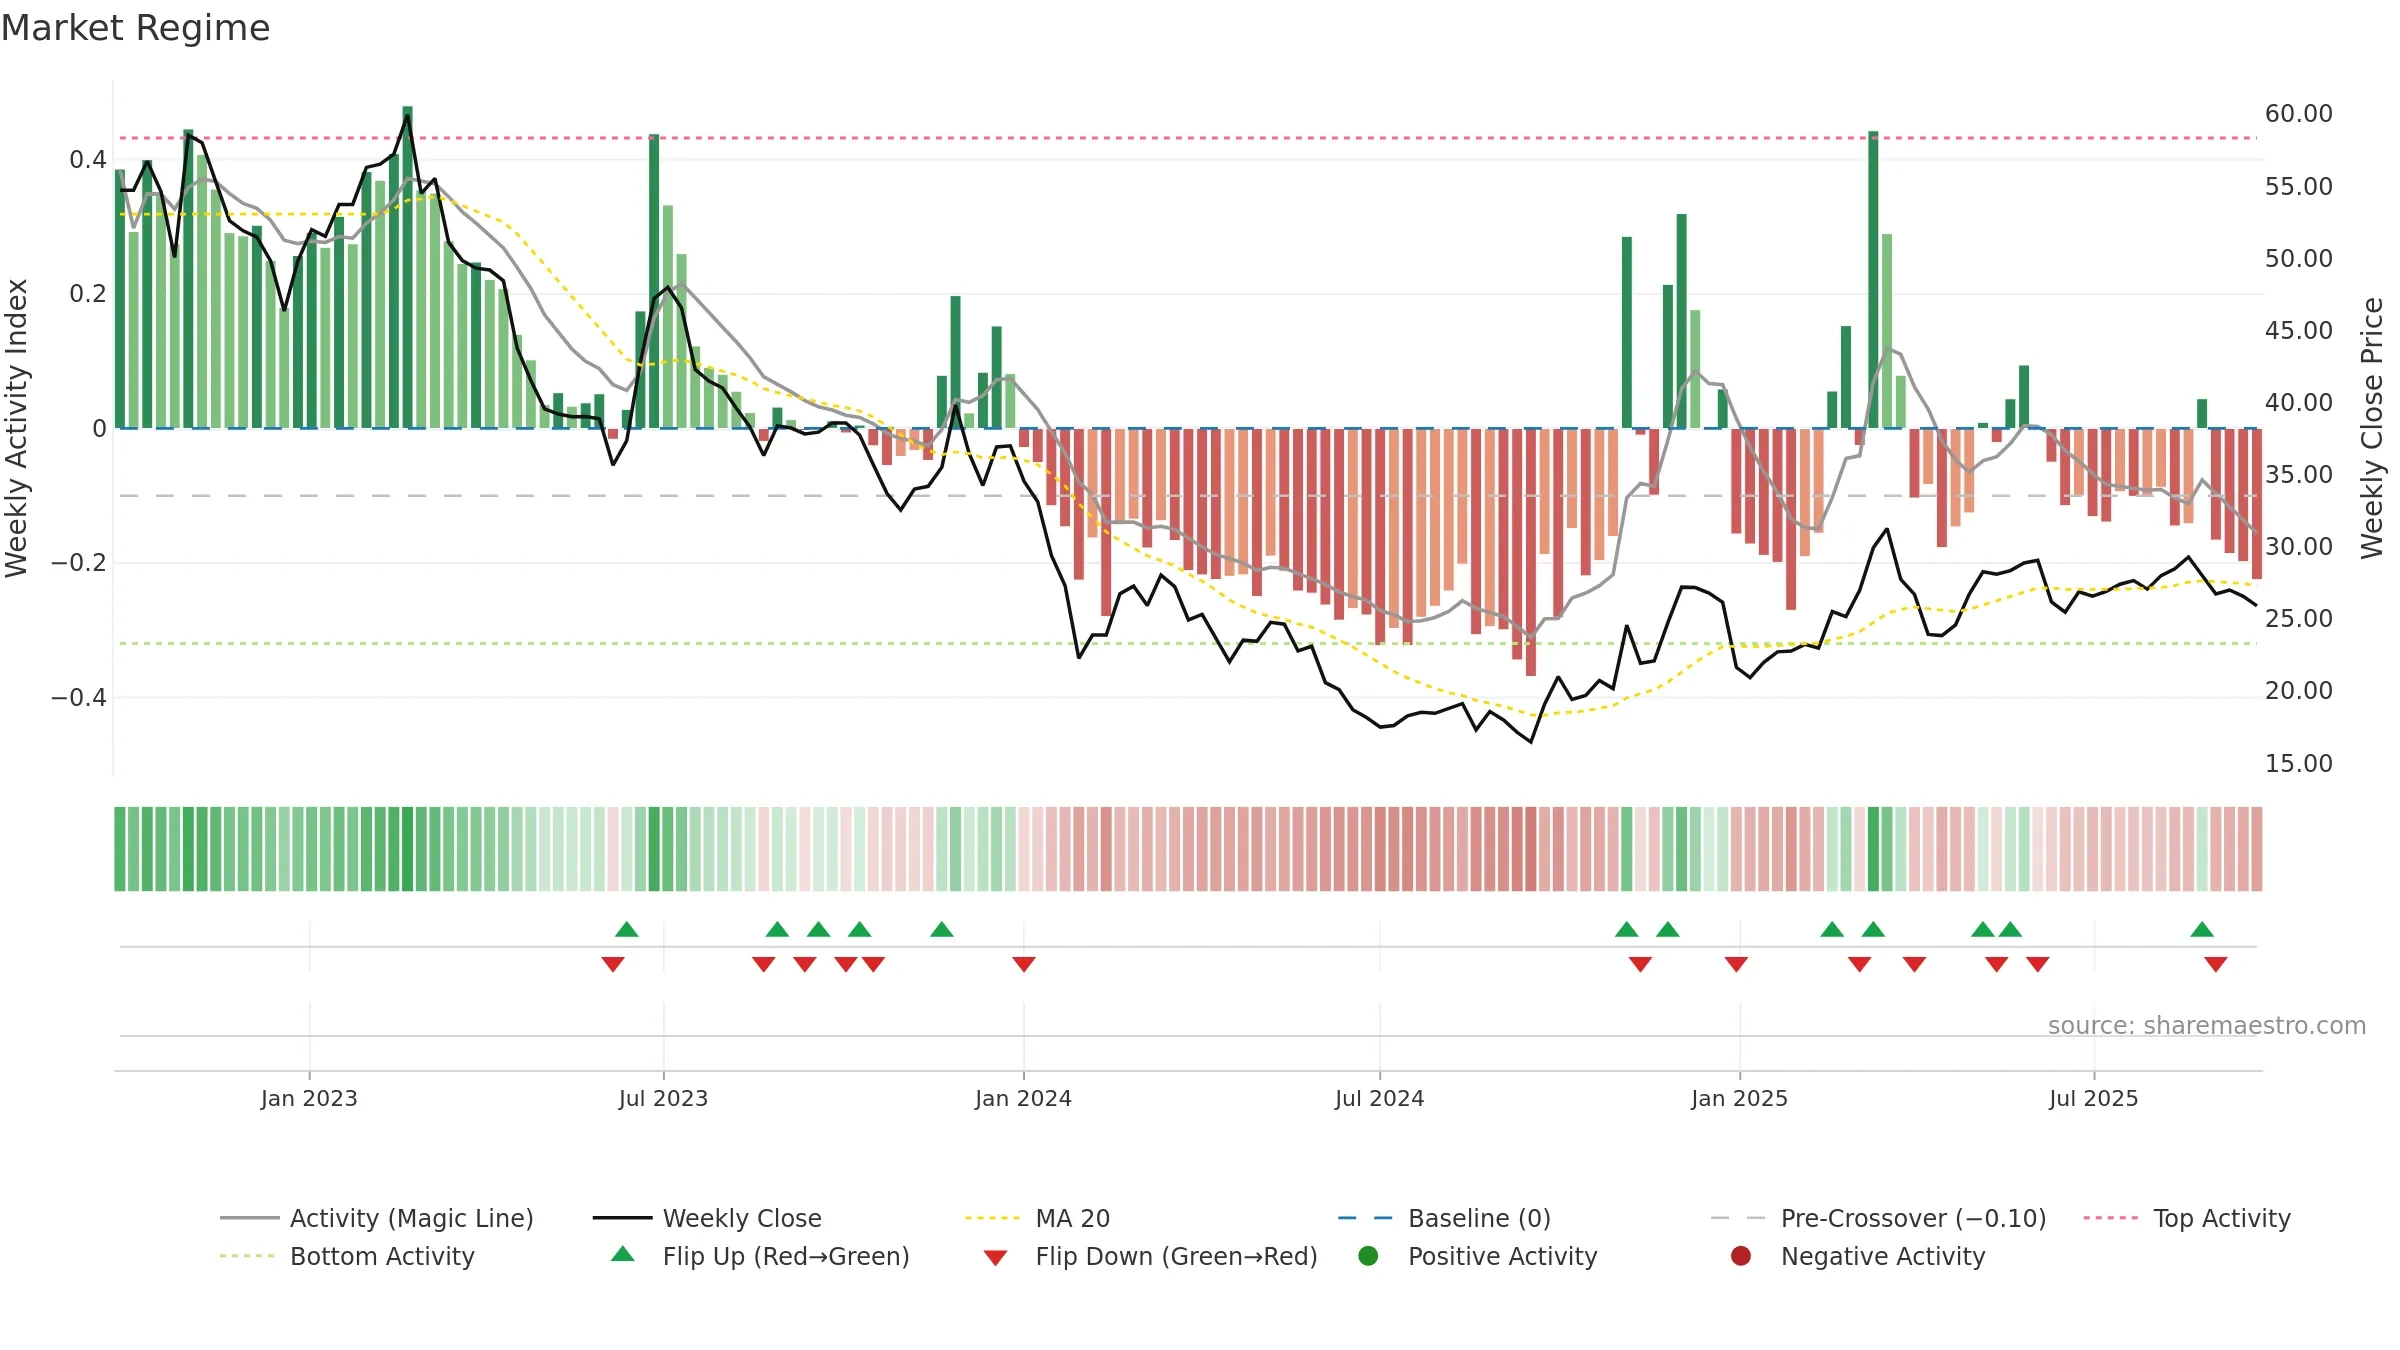
Task: Click the tall green spike bar near Jul 2023
Action: pyautogui.click(x=654, y=281)
